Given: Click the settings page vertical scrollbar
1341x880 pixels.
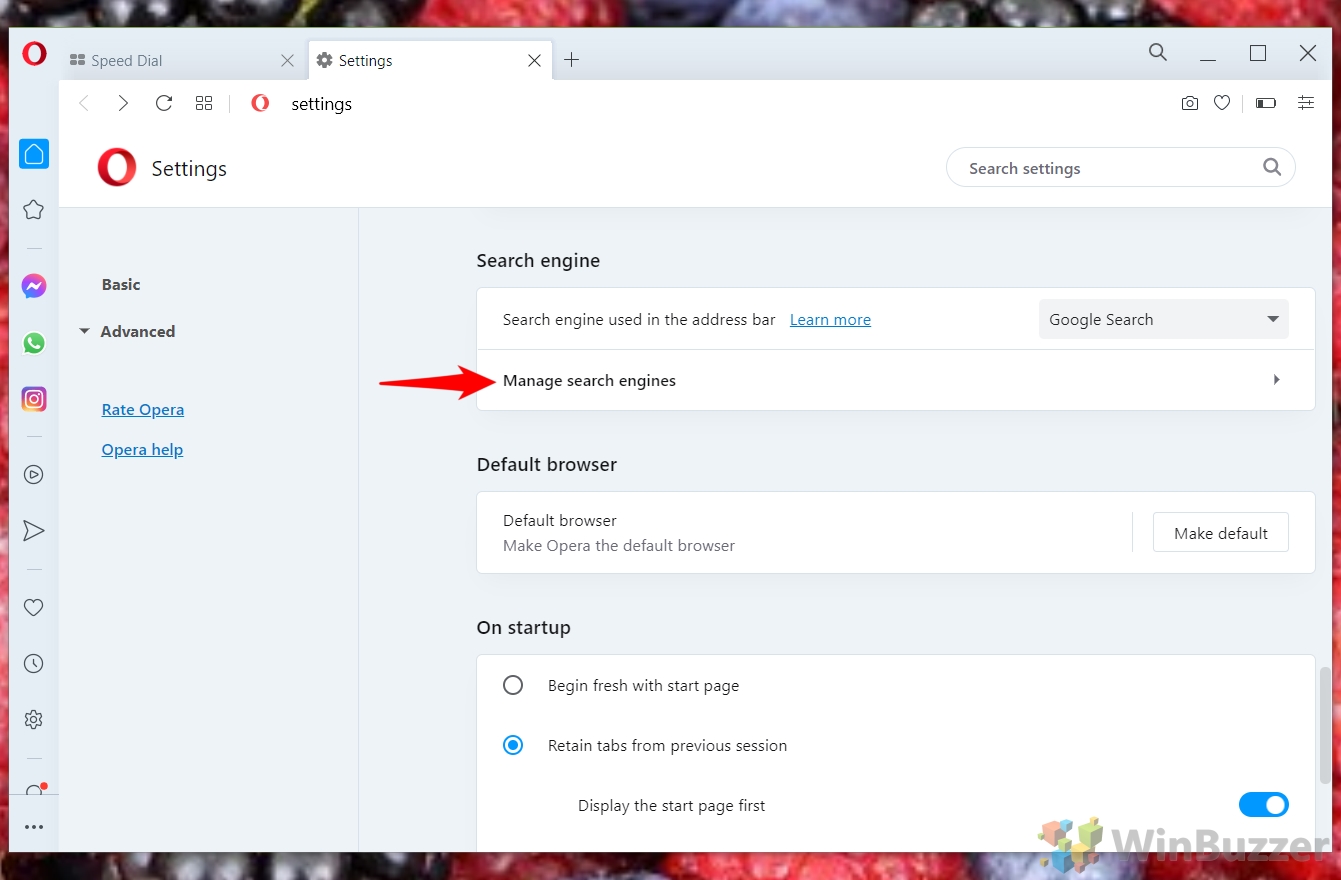Looking at the screenshot, I should 1327,725.
